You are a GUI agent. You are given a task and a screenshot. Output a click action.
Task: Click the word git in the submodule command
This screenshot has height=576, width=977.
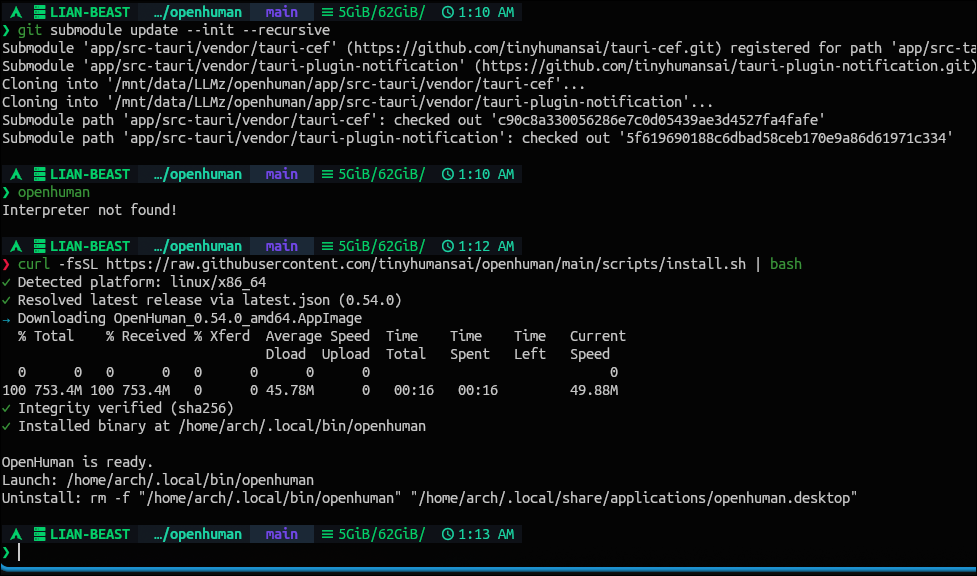click(x=30, y=30)
